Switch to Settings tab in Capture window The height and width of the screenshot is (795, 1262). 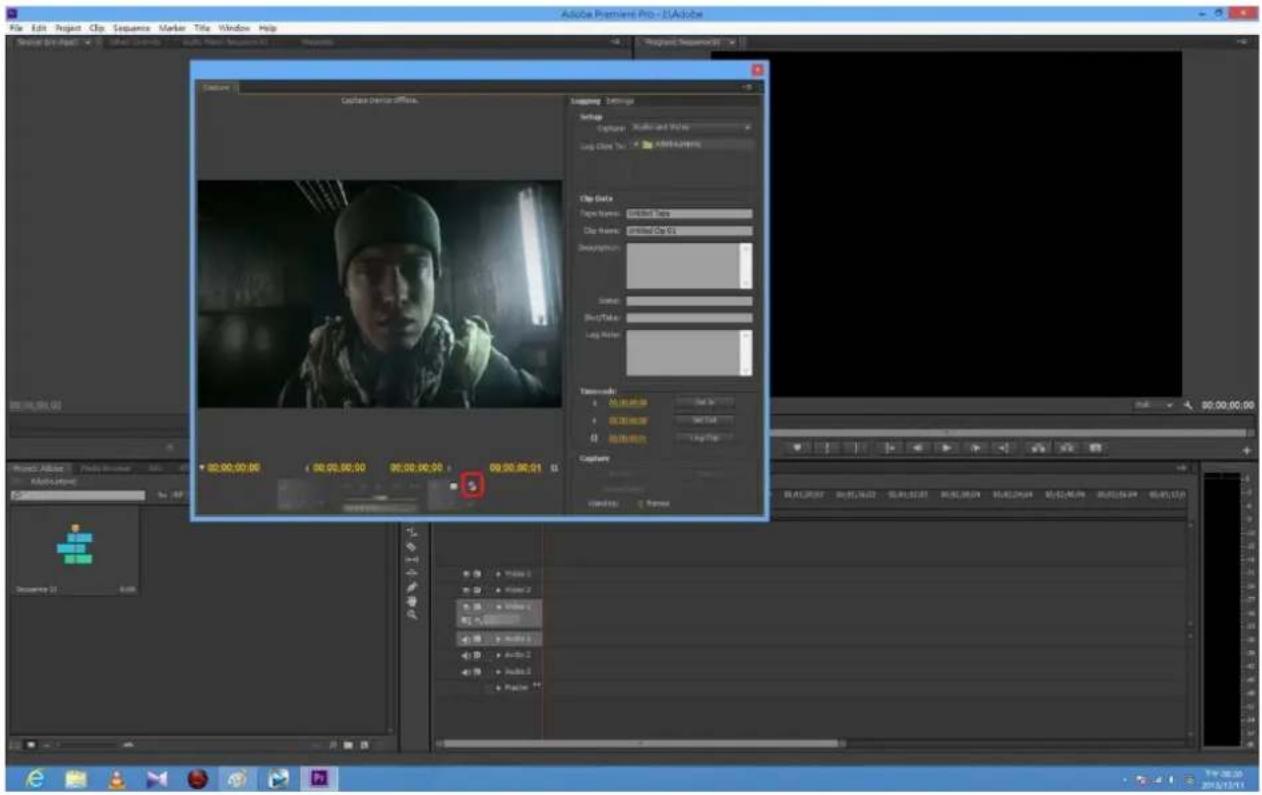[x=620, y=100]
